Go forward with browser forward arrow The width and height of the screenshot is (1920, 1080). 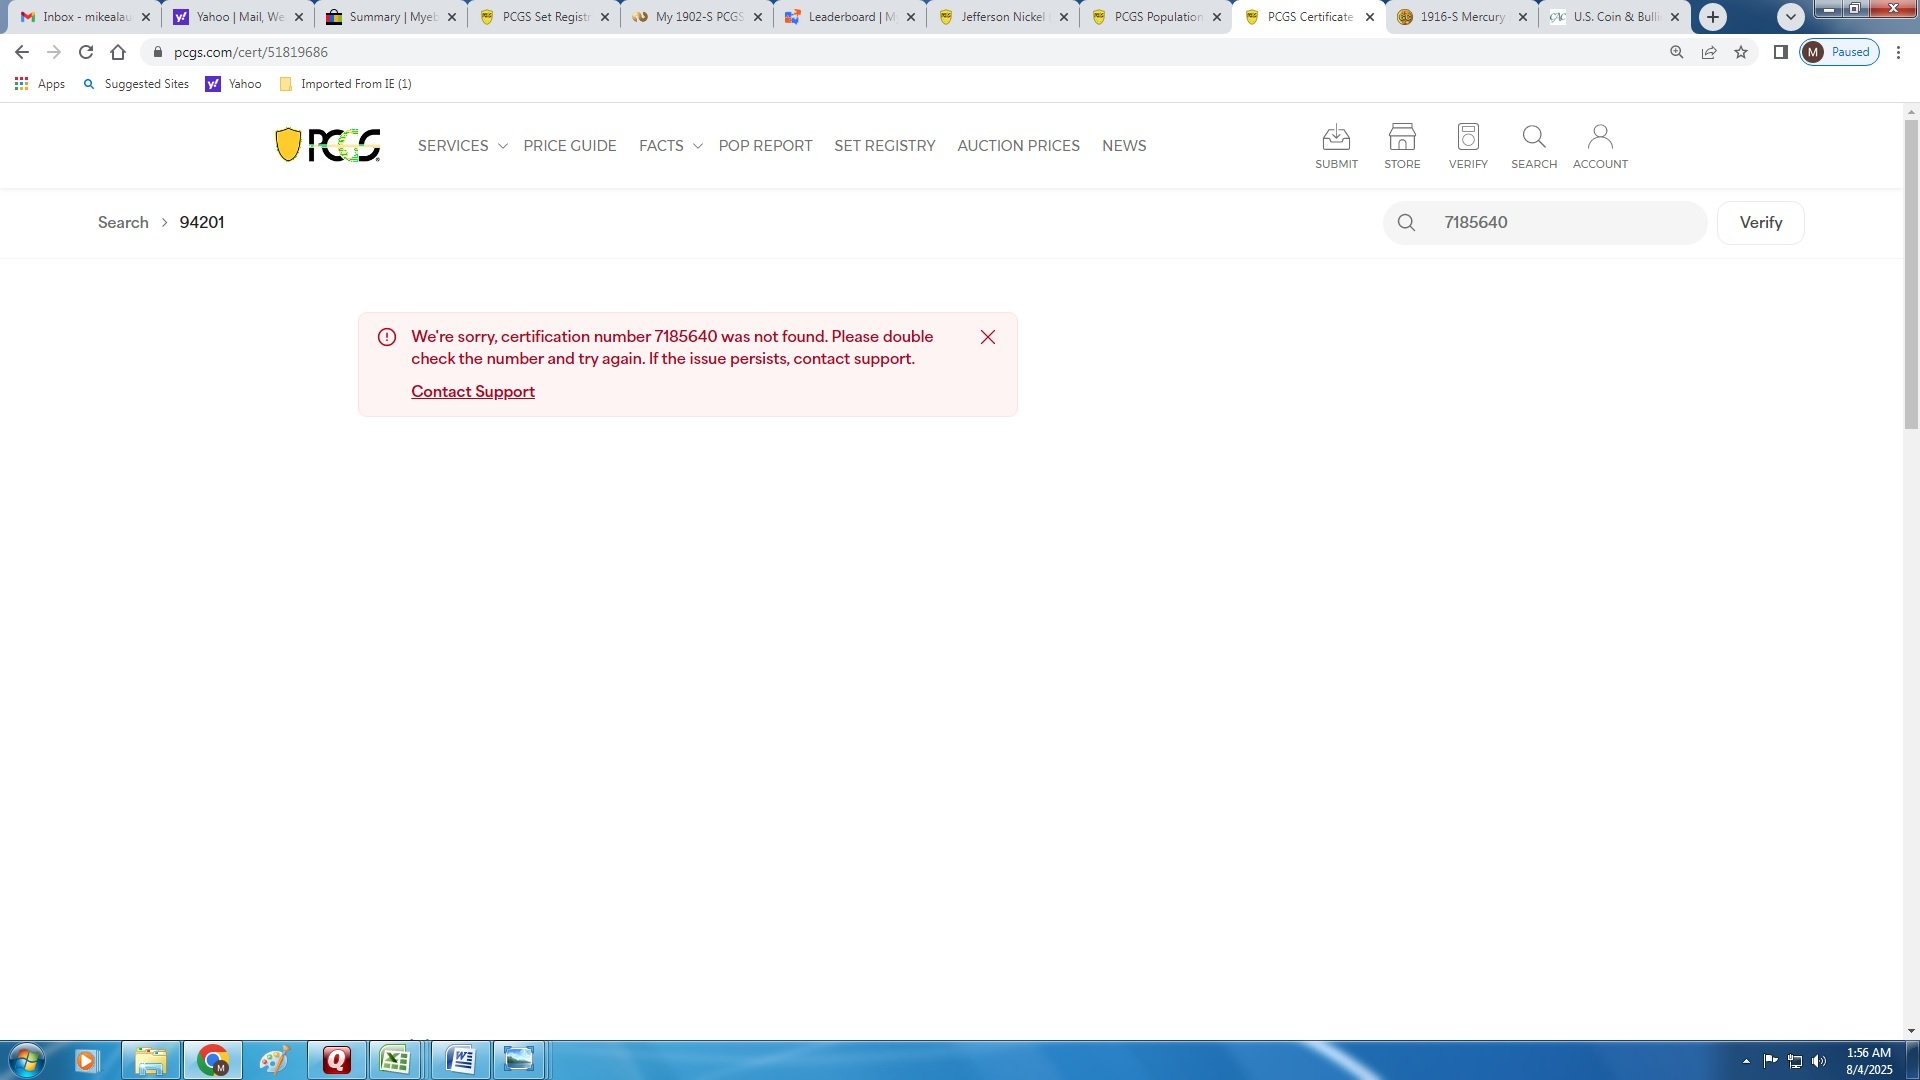tap(54, 52)
